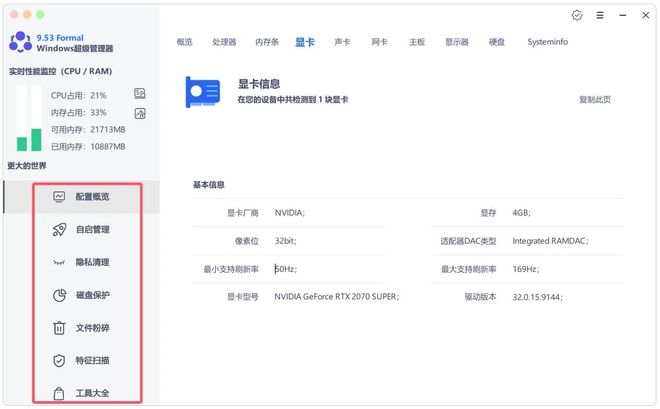Click the 可用内存: 21713MB readout
The image size is (660, 409).
tap(88, 130)
